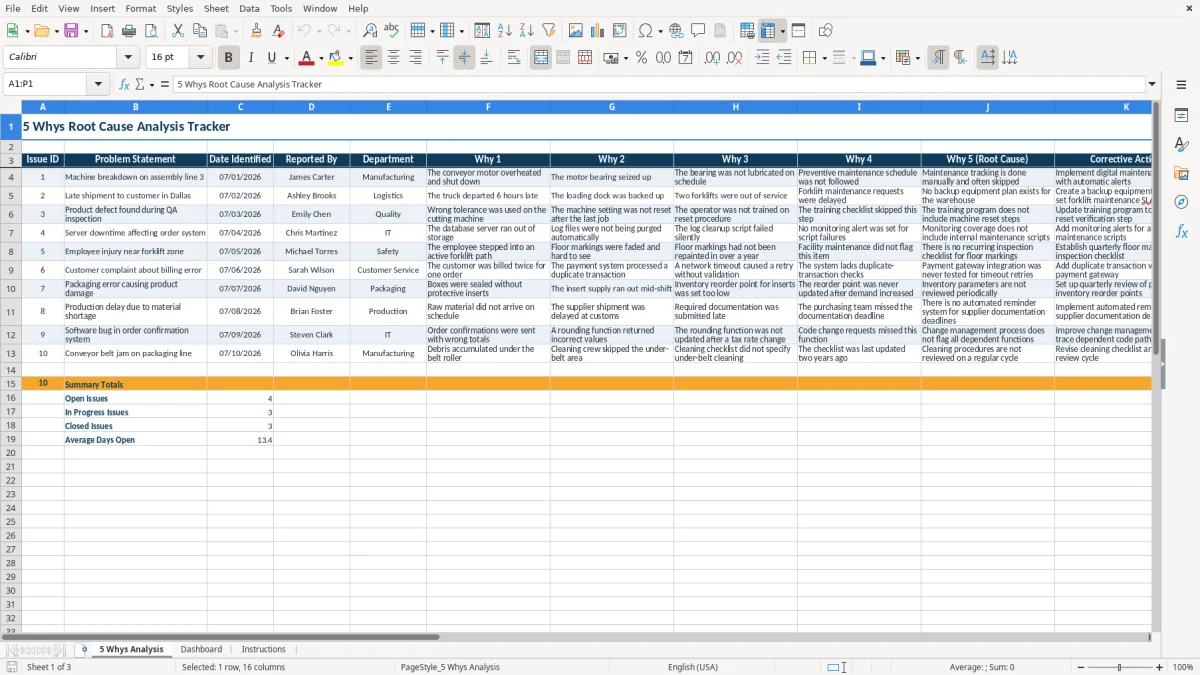1200x675 pixels.
Task: Insert an image
Action: pyautogui.click(x=576, y=31)
